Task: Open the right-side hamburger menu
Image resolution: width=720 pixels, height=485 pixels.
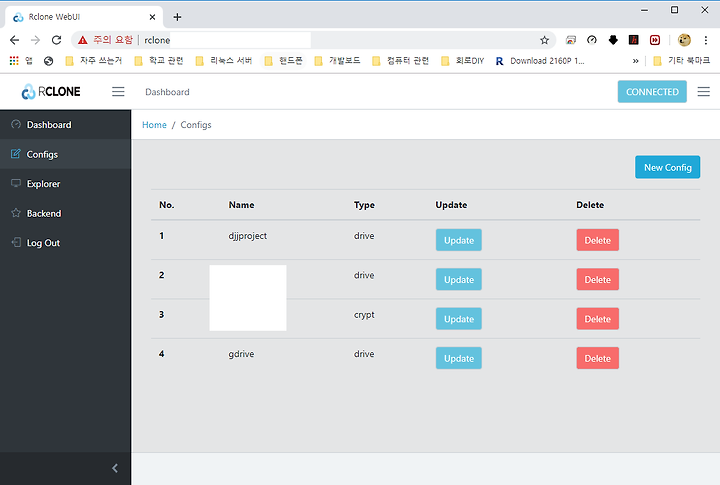Action: [703, 92]
